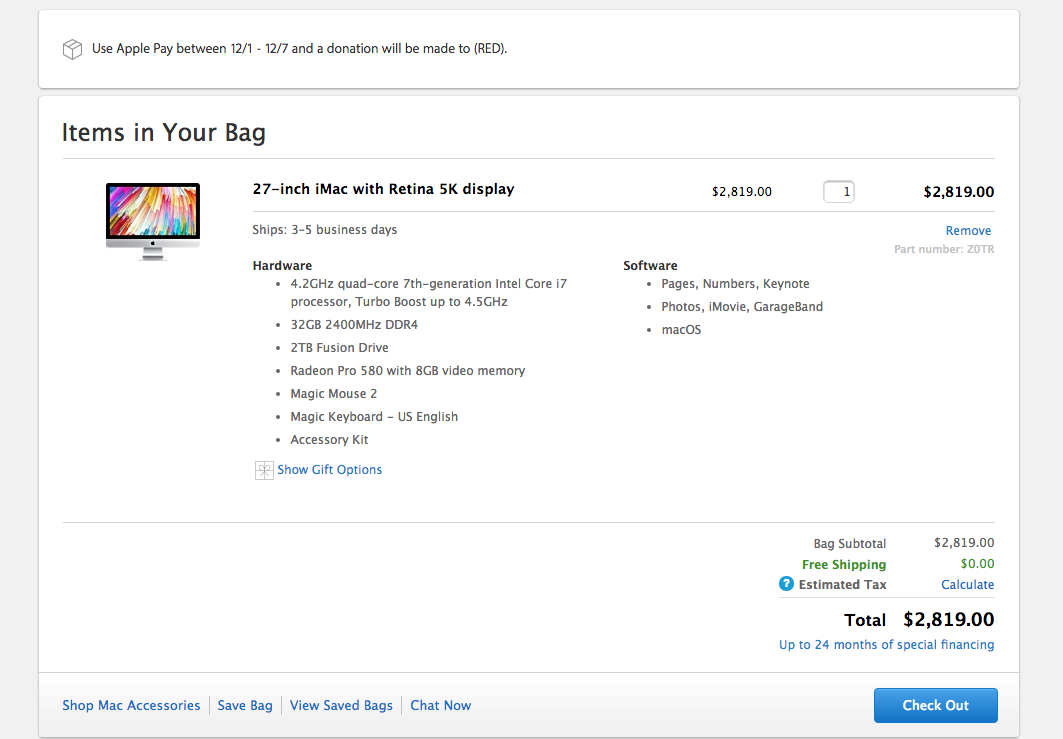The height and width of the screenshot is (739, 1063).
Task: Open Show Gift Options link
Action: pos(329,470)
